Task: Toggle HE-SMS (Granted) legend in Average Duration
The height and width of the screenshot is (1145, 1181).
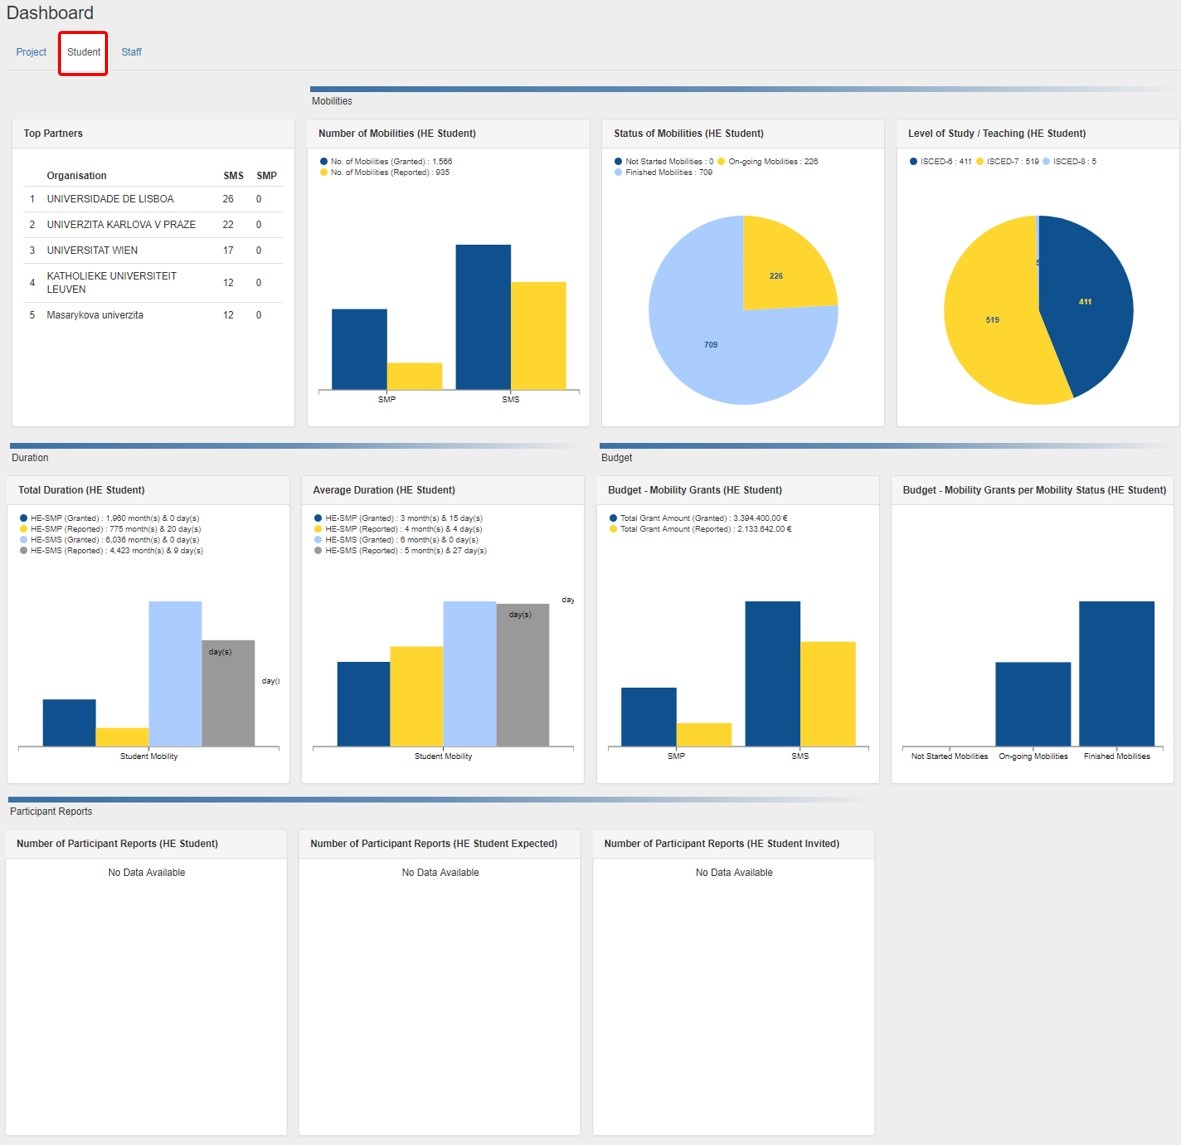Action: coord(318,539)
